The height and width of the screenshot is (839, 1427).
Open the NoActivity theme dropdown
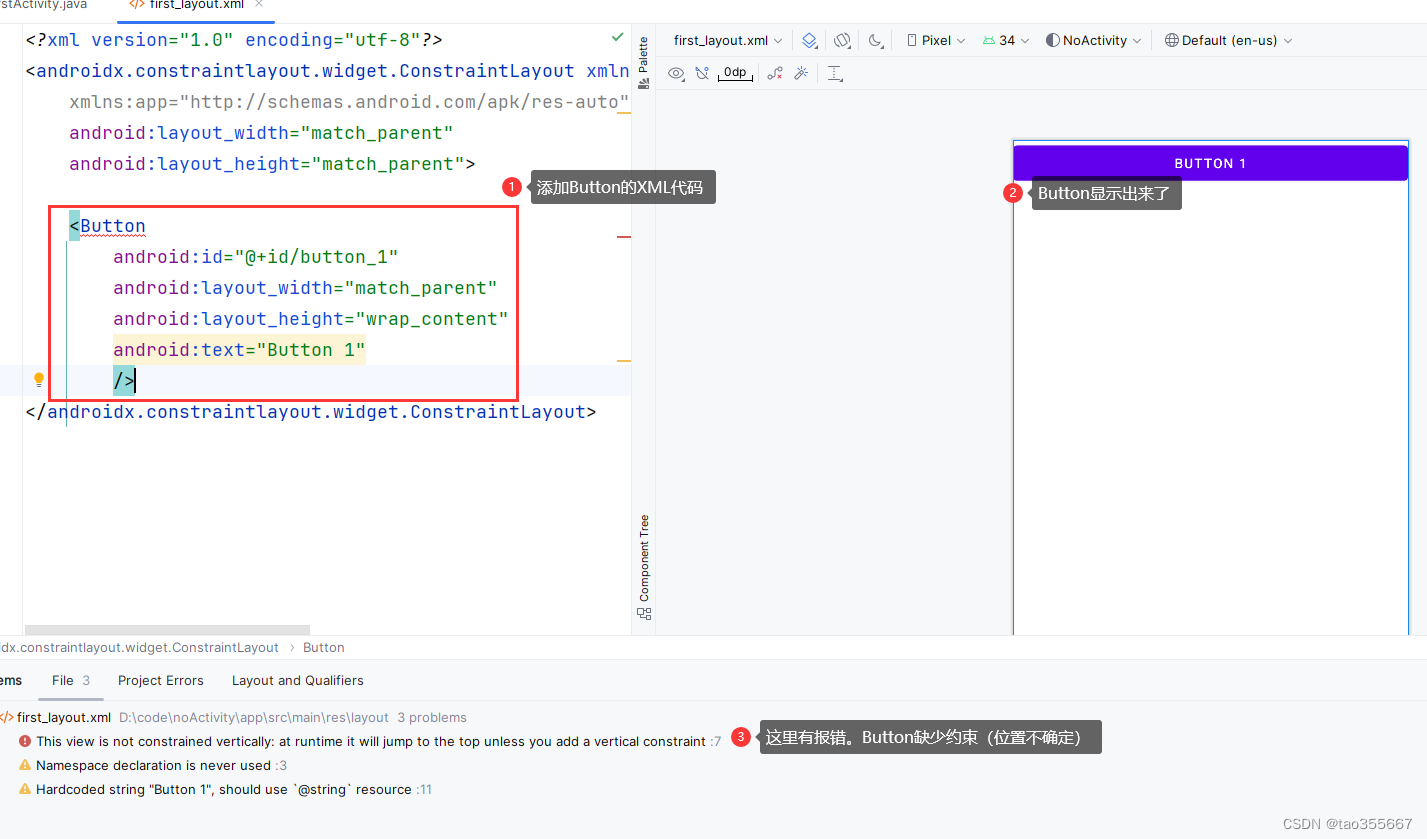pyautogui.click(x=1093, y=41)
